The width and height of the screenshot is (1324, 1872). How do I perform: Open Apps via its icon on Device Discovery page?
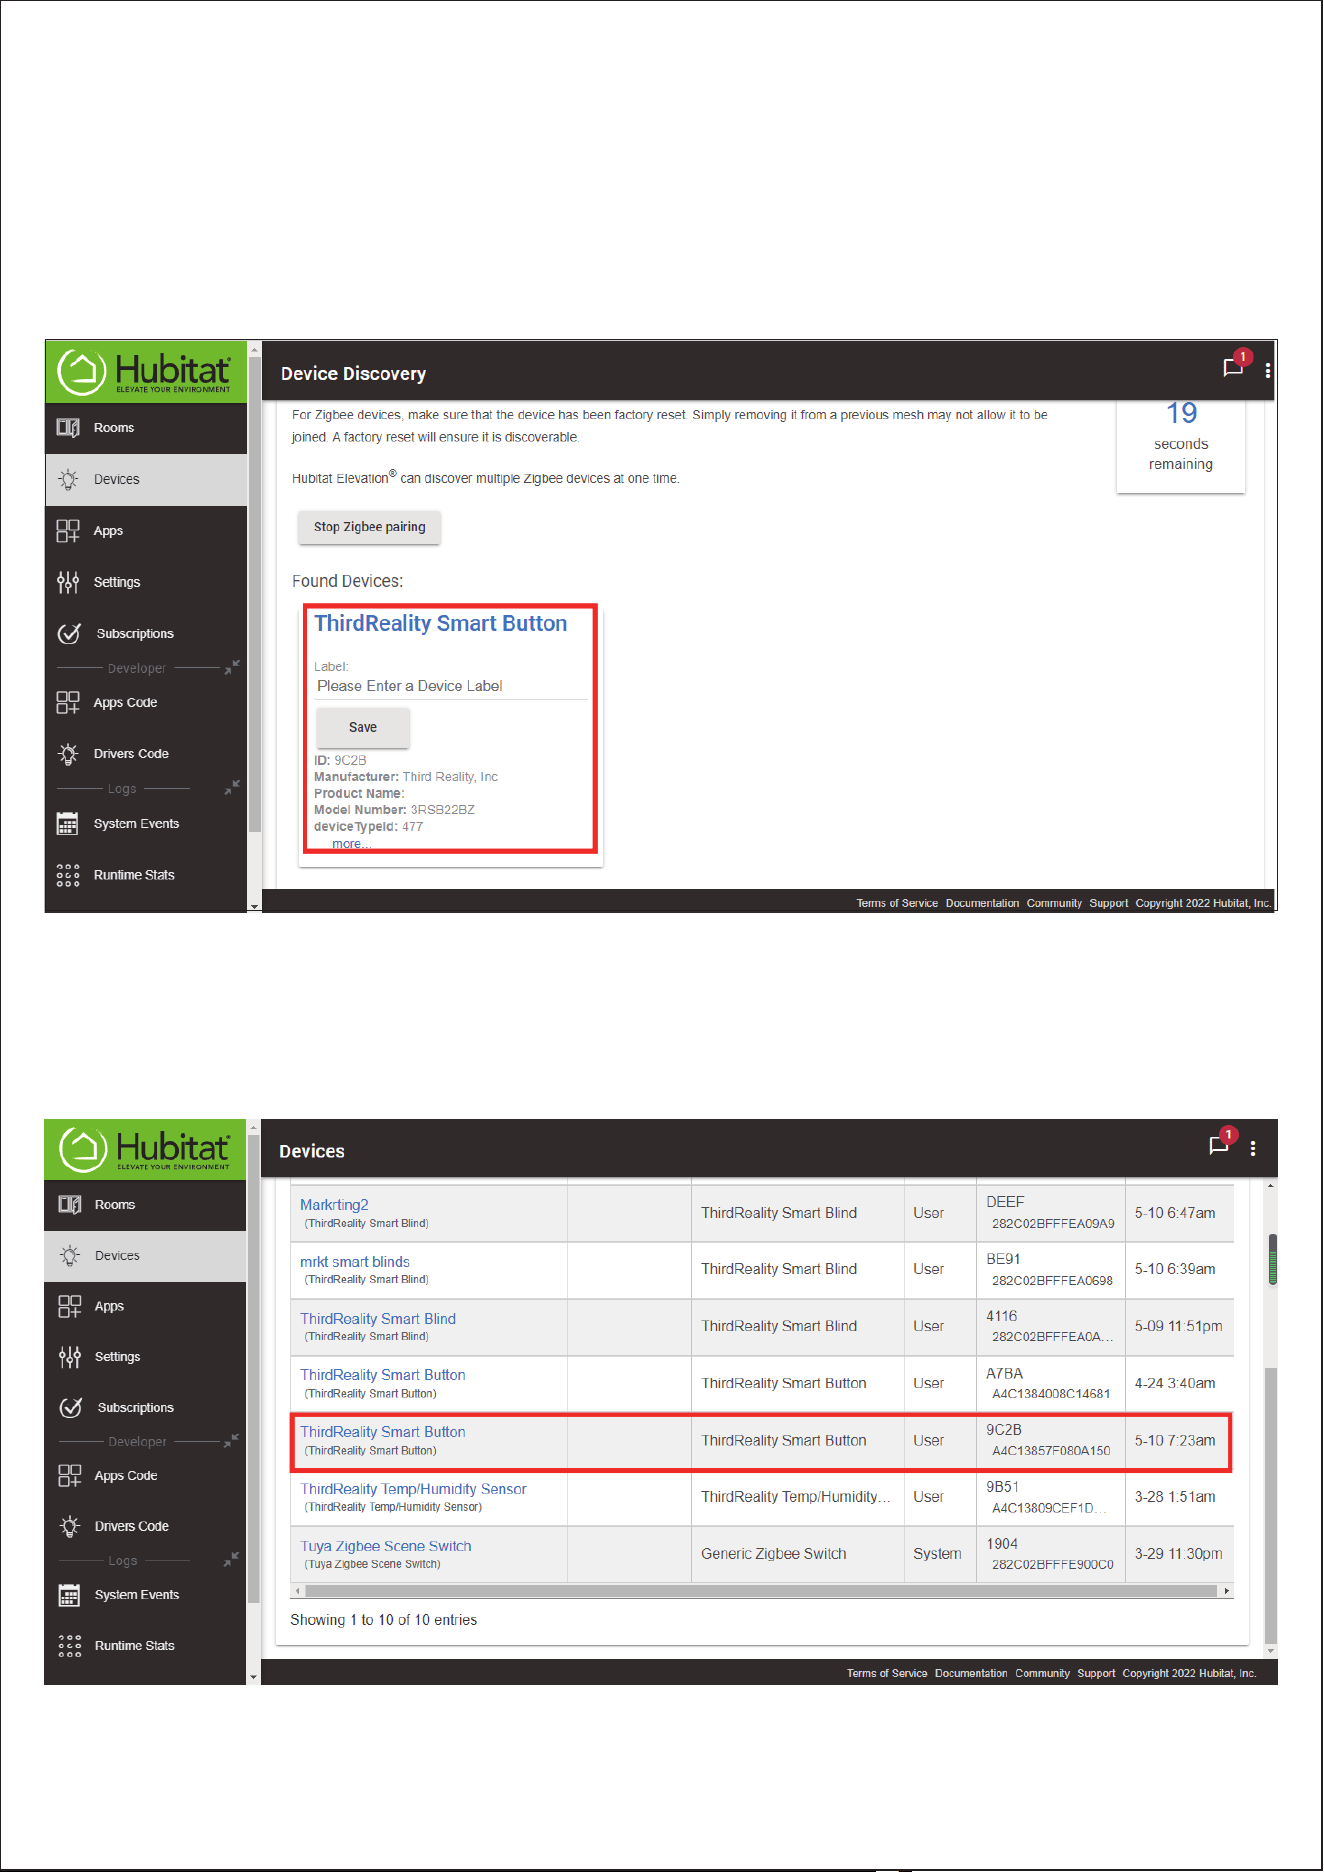[68, 531]
